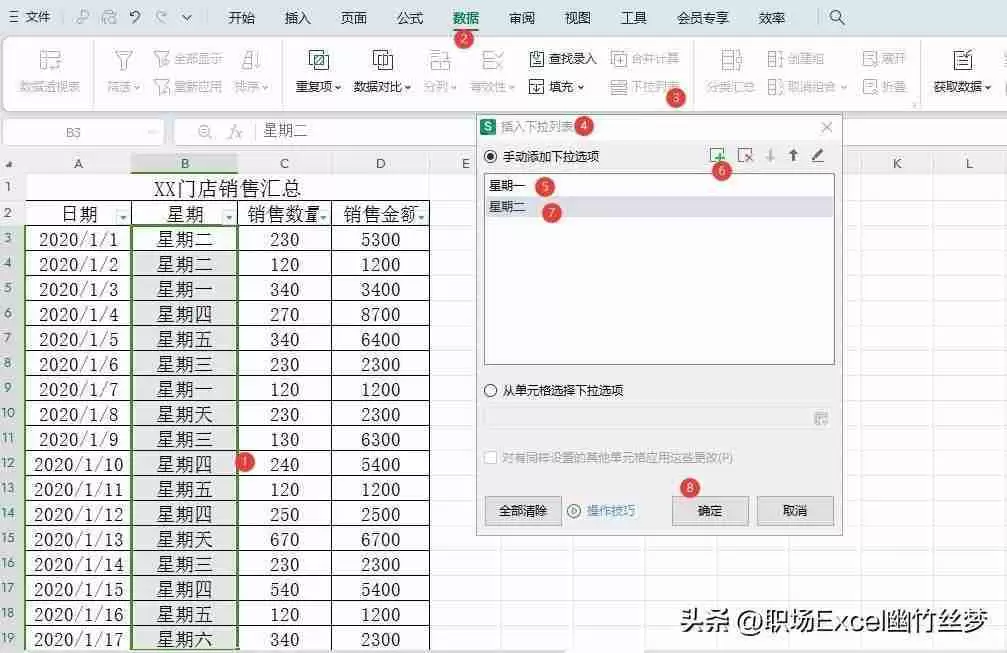Select the 手动添加下拉选项 radio button
The height and width of the screenshot is (653, 1007).
pyautogui.click(x=490, y=155)
